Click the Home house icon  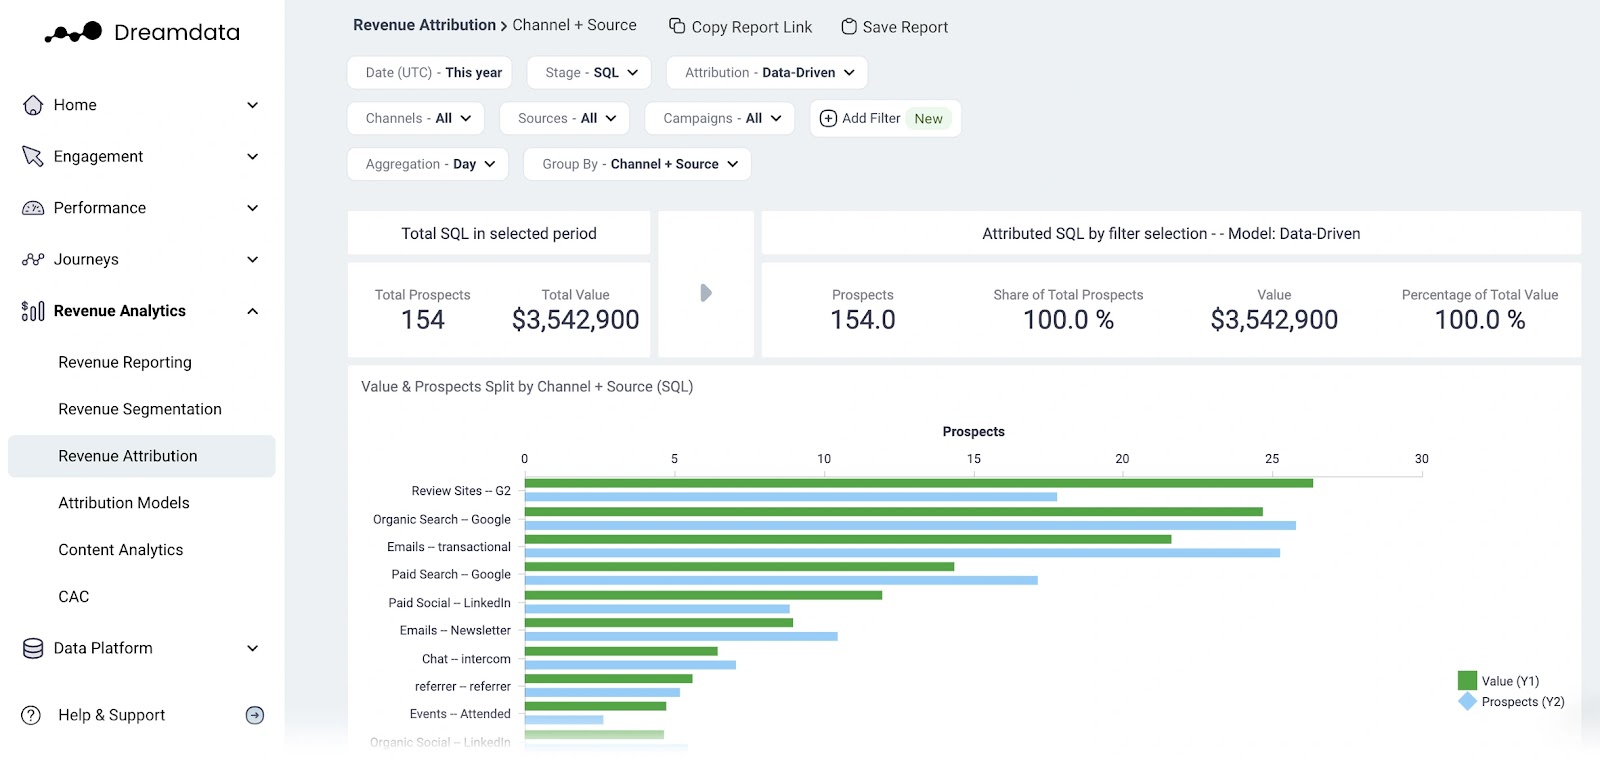(33, 105)
